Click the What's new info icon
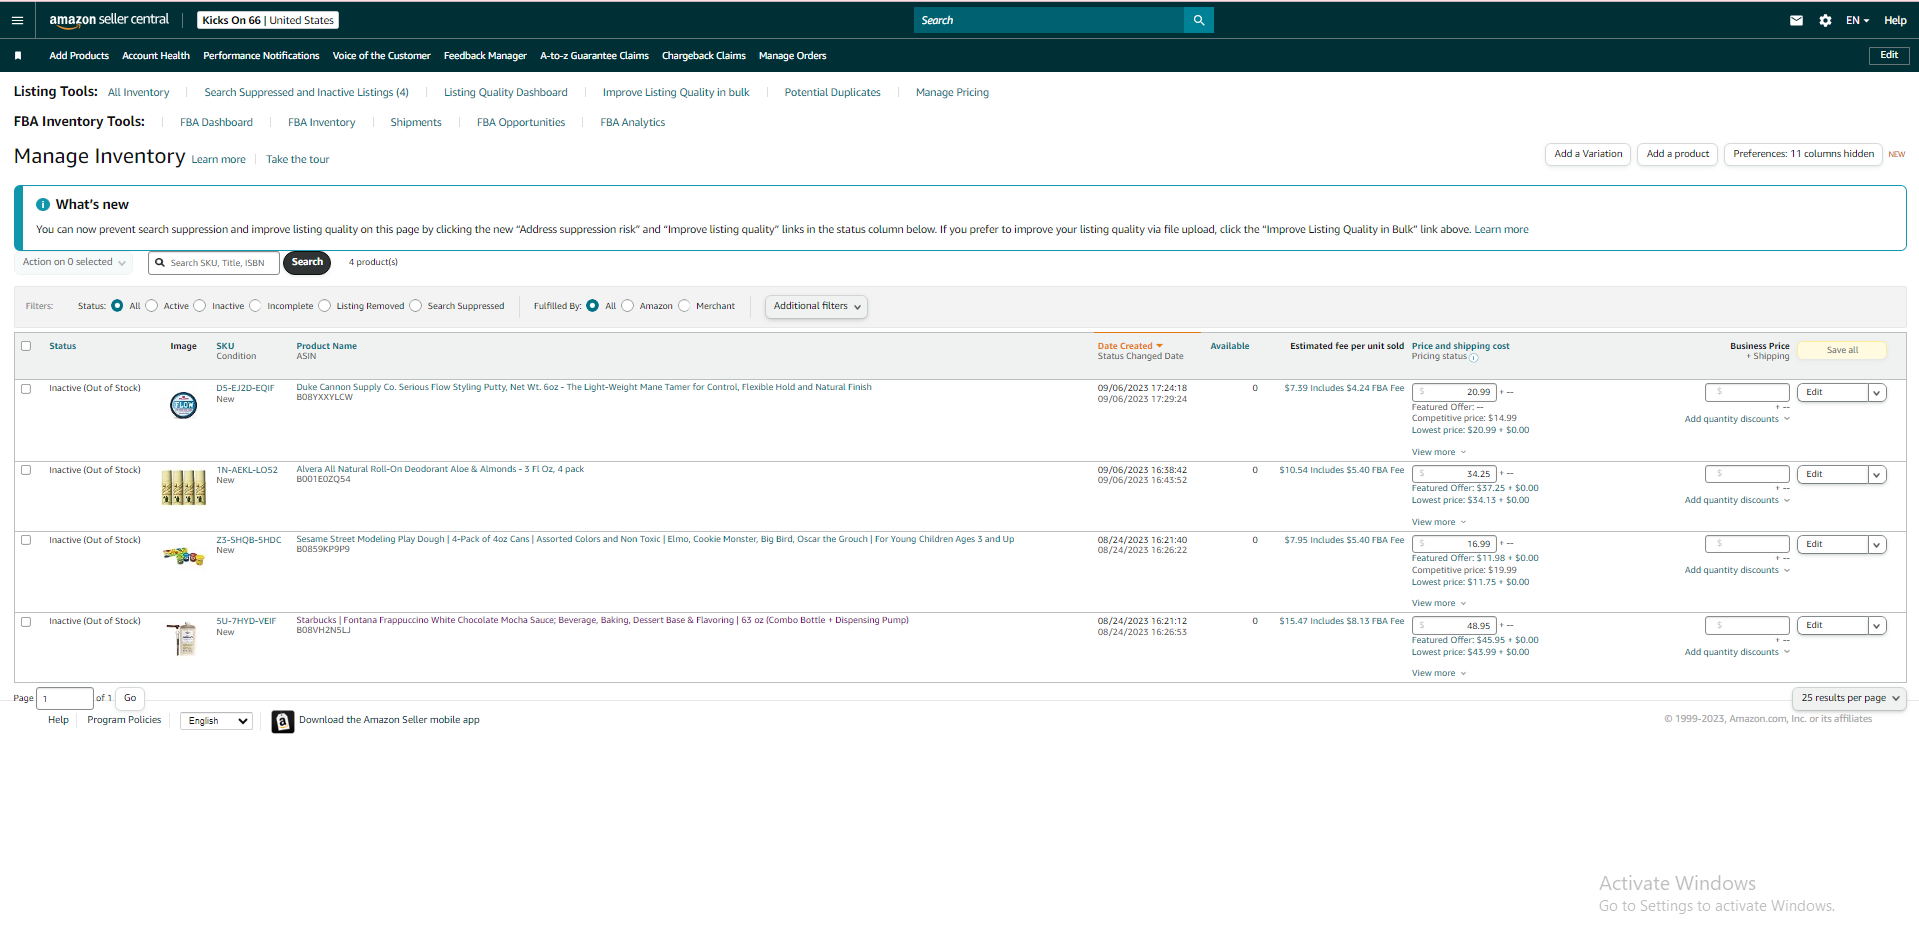 tap(43, 204)
